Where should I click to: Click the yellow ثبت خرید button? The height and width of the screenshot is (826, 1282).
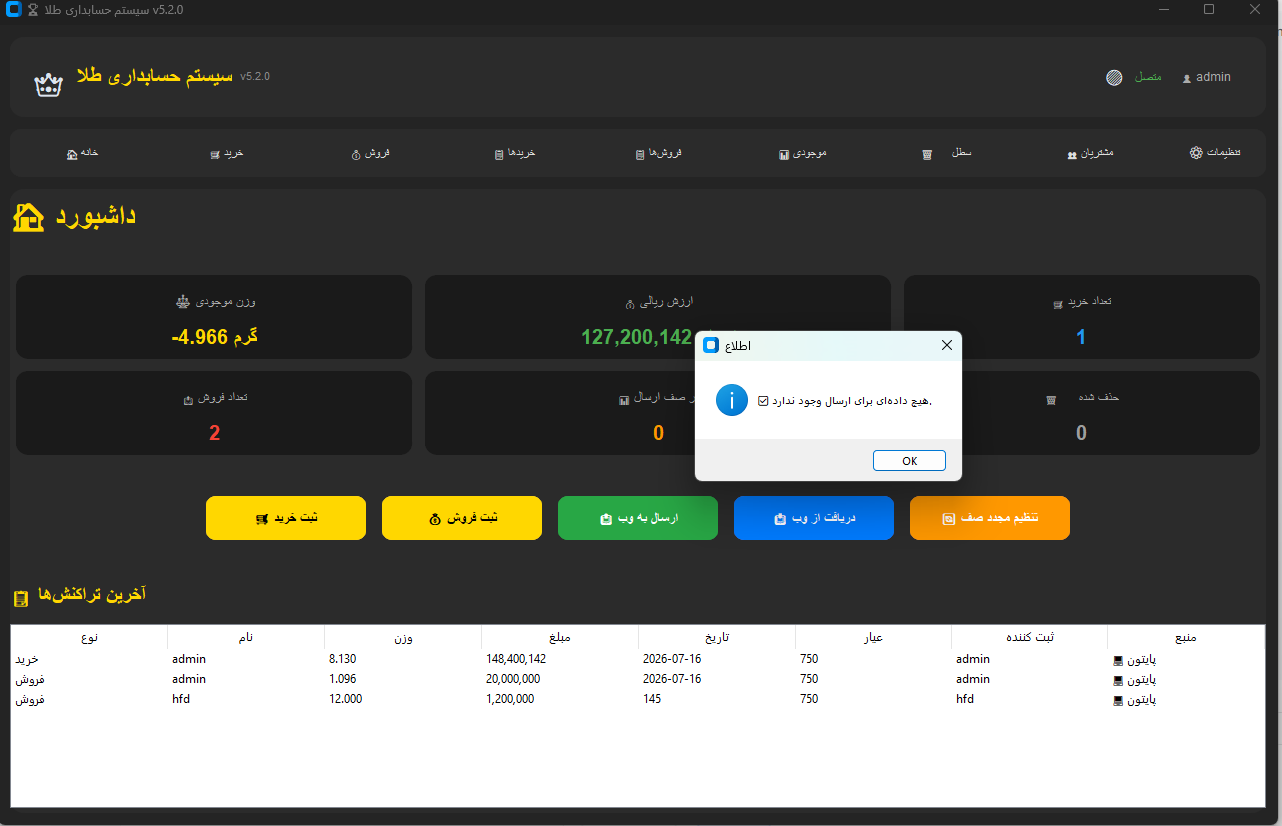286,518
